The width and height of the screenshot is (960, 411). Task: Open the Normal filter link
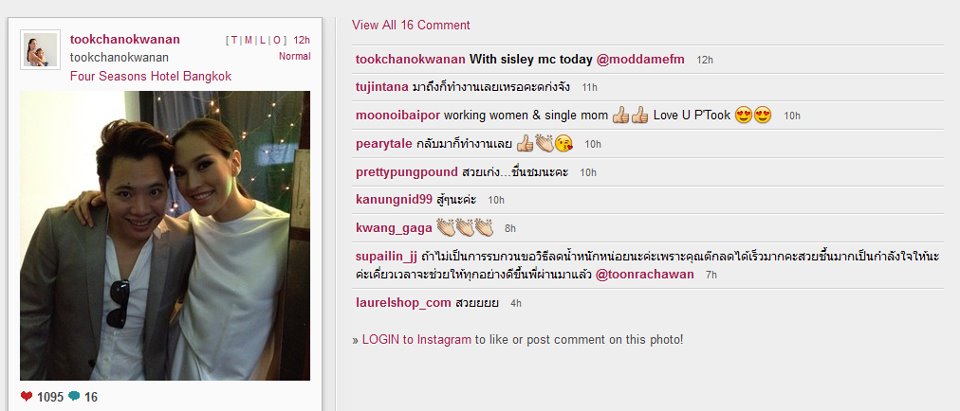[294, 56]
